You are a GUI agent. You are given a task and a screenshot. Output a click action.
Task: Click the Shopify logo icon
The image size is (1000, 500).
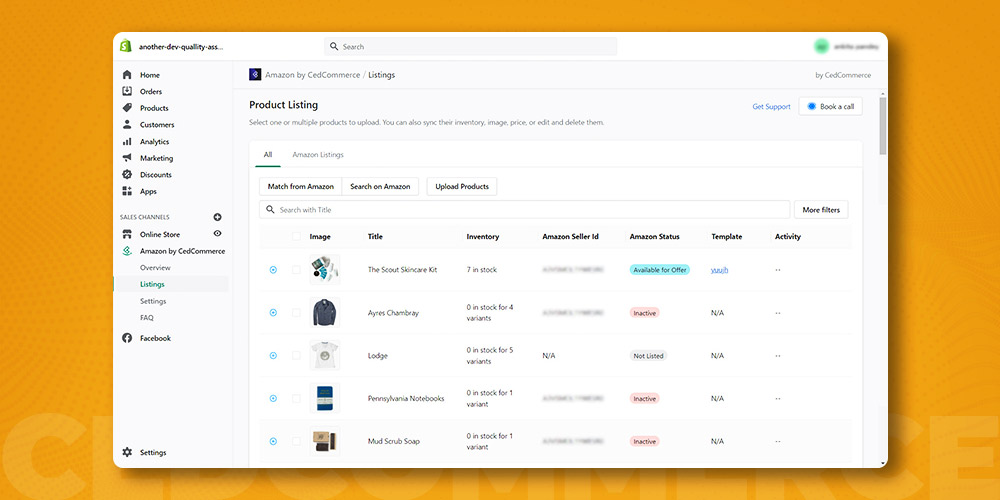coord(126,46)
